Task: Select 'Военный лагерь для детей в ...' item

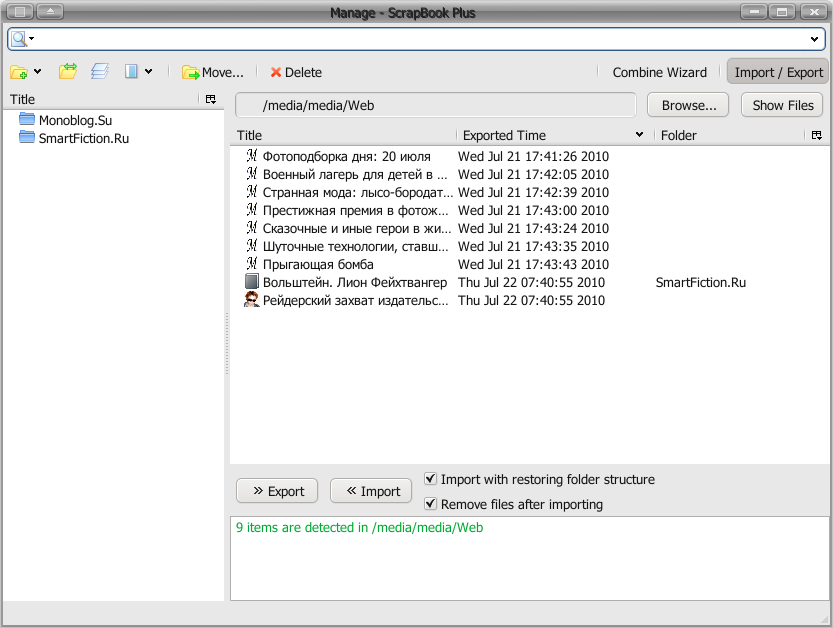Action: point(355,174)
